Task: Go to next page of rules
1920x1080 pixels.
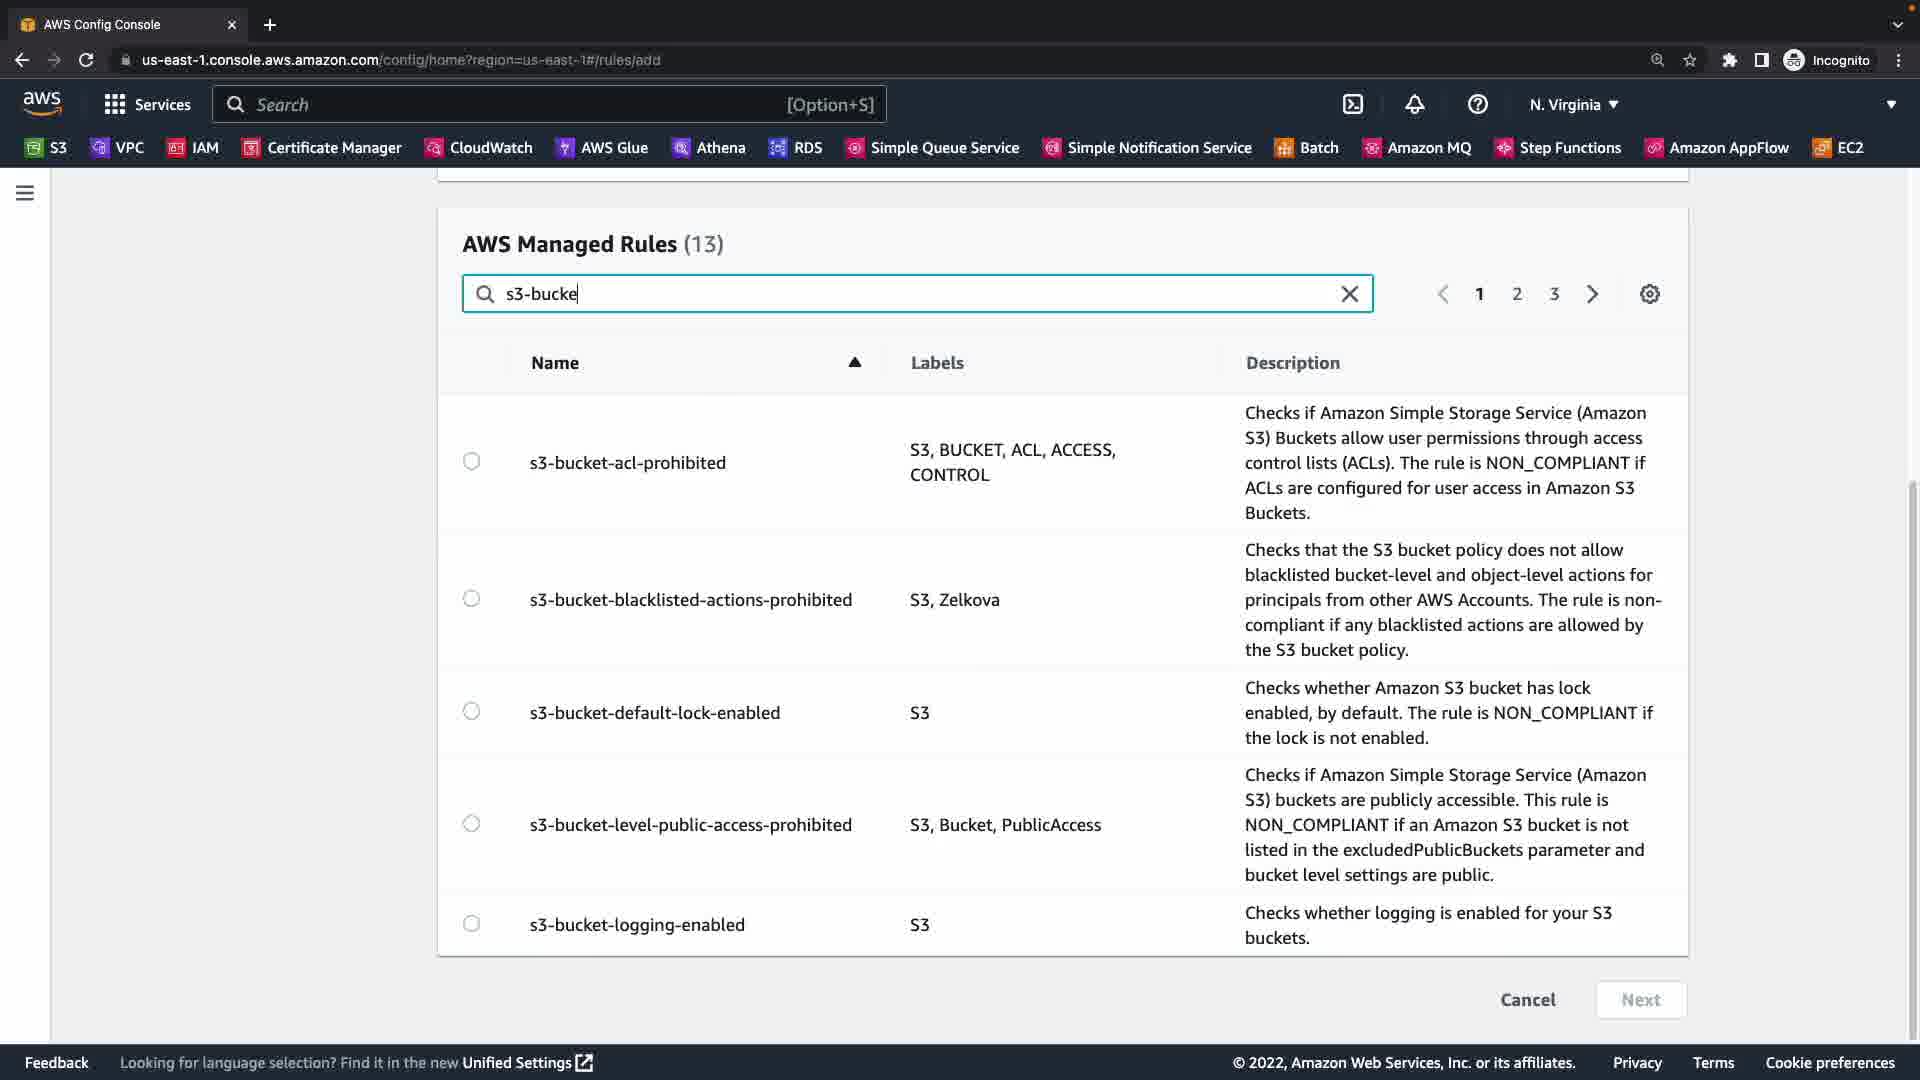Action: [1592, 294]
